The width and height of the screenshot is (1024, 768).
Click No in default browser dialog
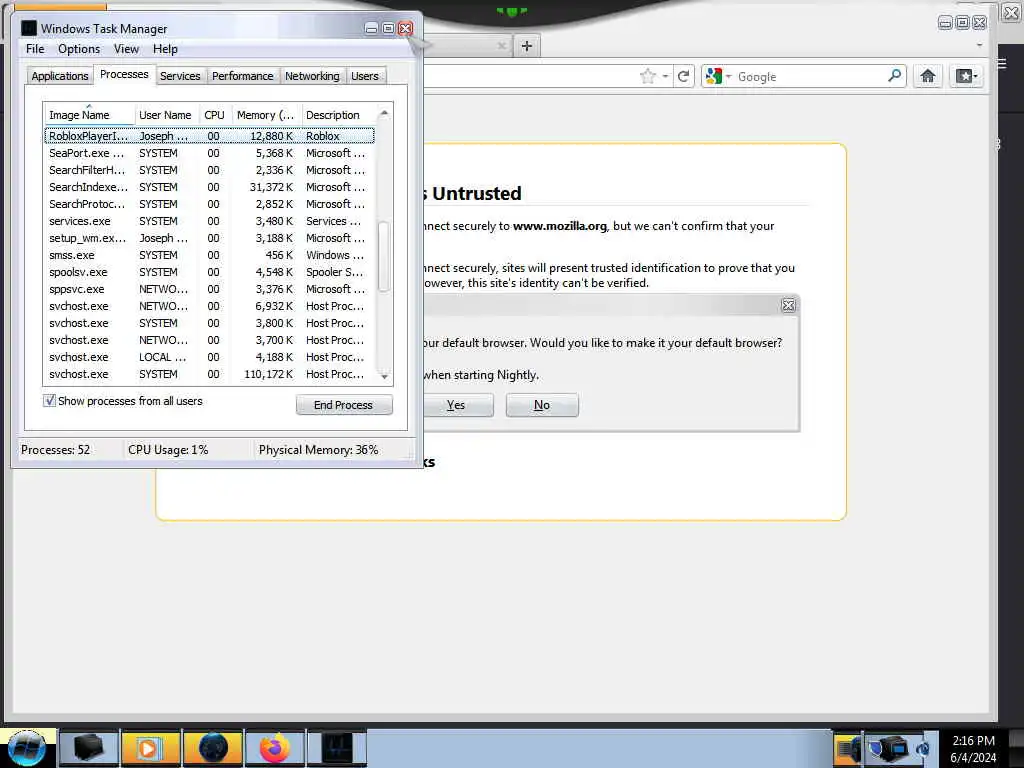542,405
